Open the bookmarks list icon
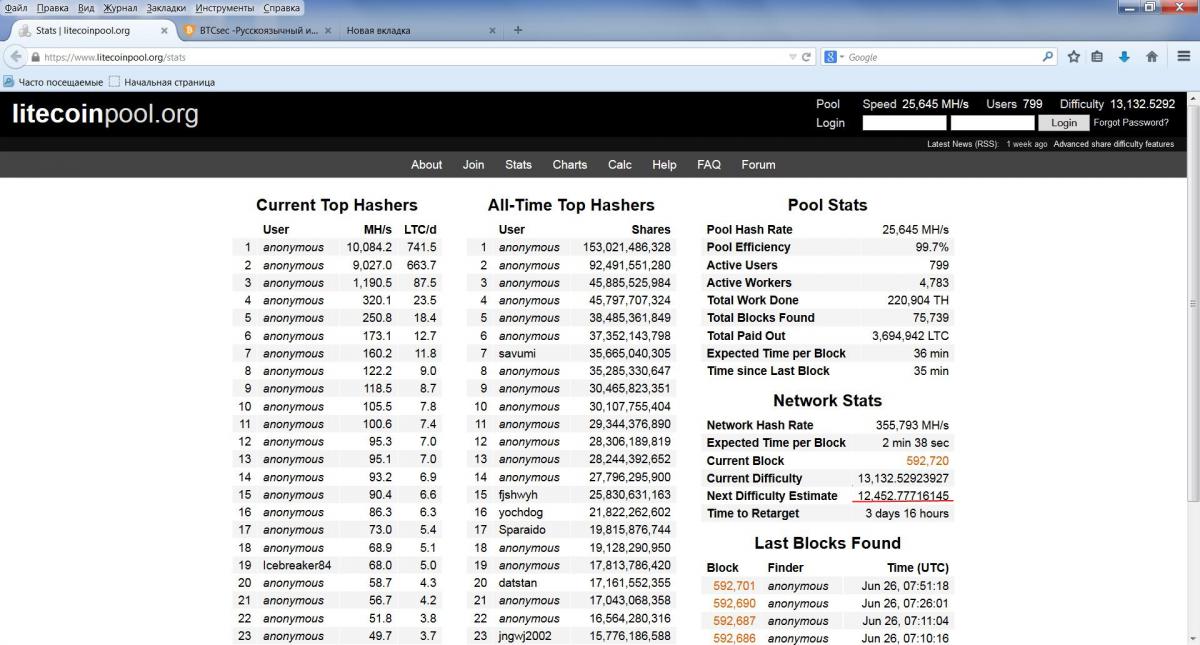The height and width of the screenshot is (645, 1200). pos(1098,57)
